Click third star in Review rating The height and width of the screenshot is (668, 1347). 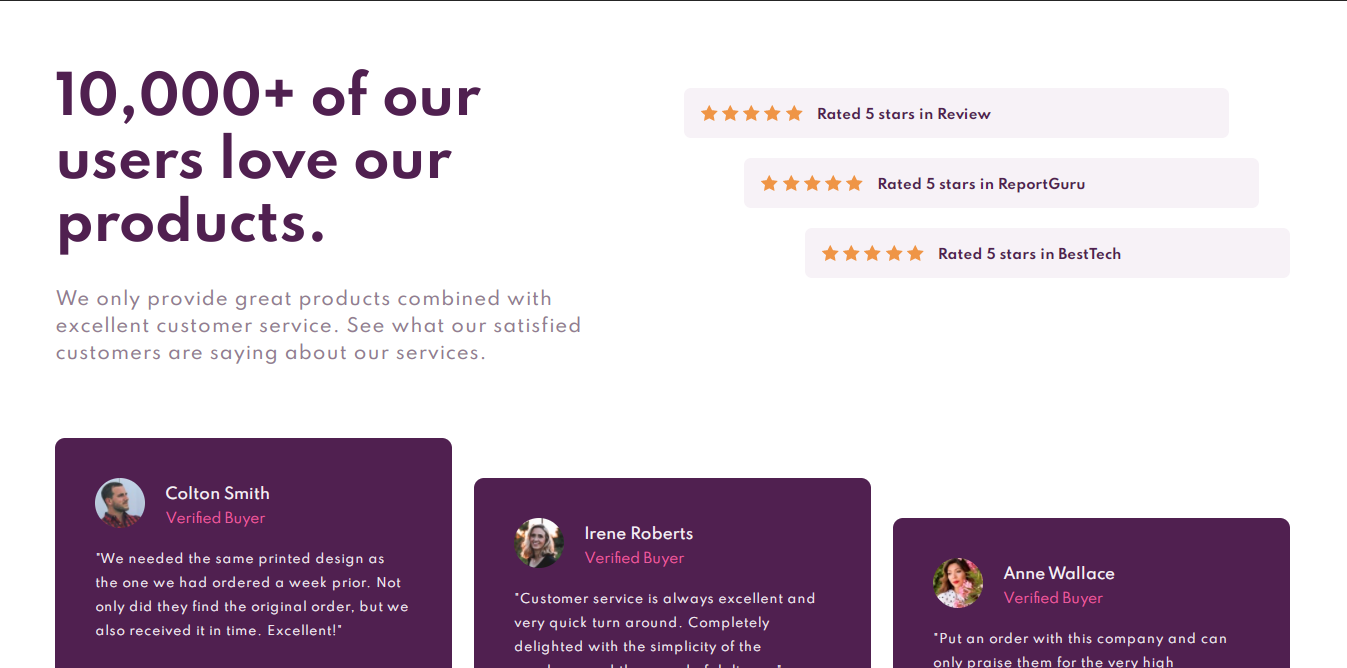tap(751, 114)
